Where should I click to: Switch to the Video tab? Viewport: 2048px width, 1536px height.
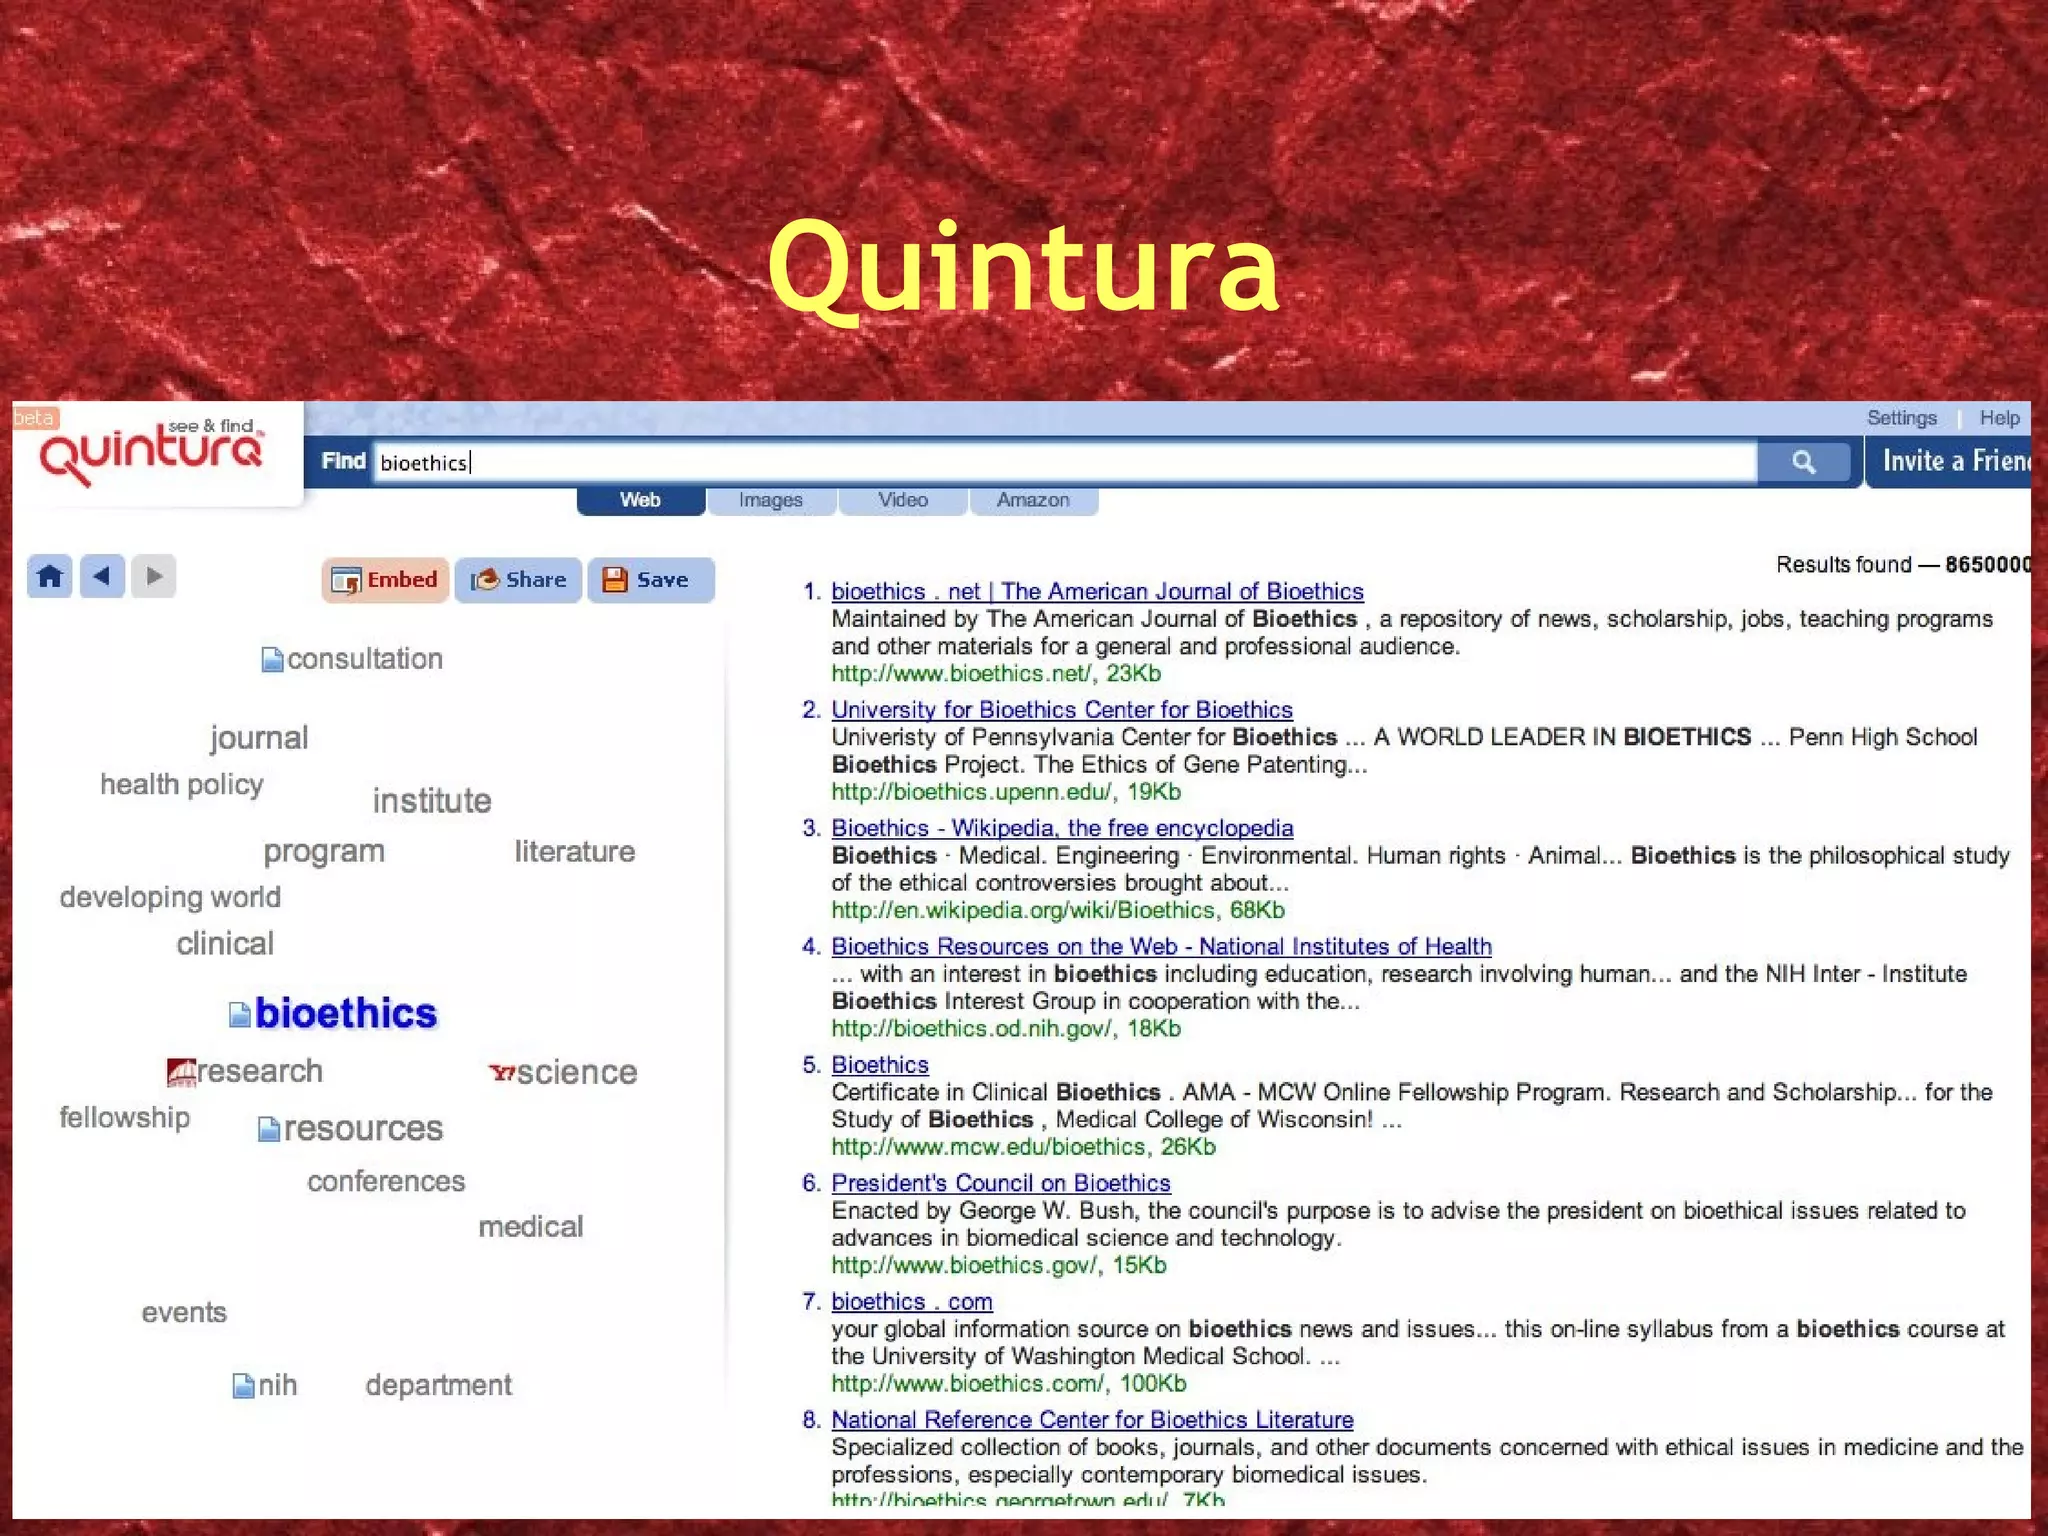coord(903,500)
